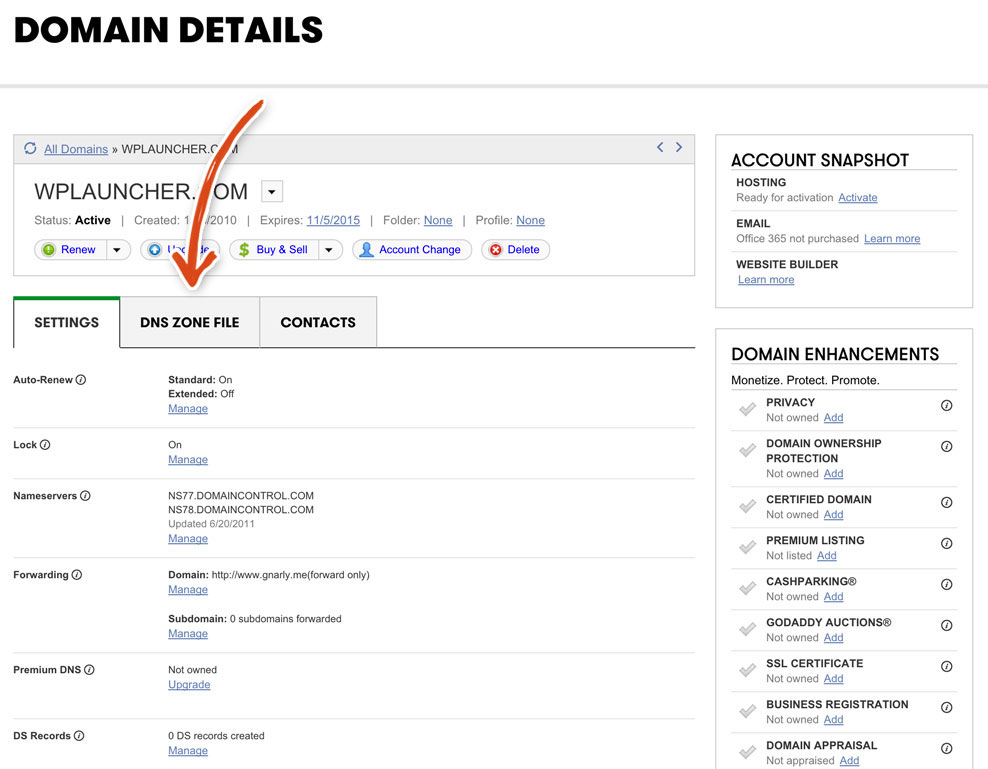Click Learn more under Website Builder
988x769 pixels.
[766, 279]
